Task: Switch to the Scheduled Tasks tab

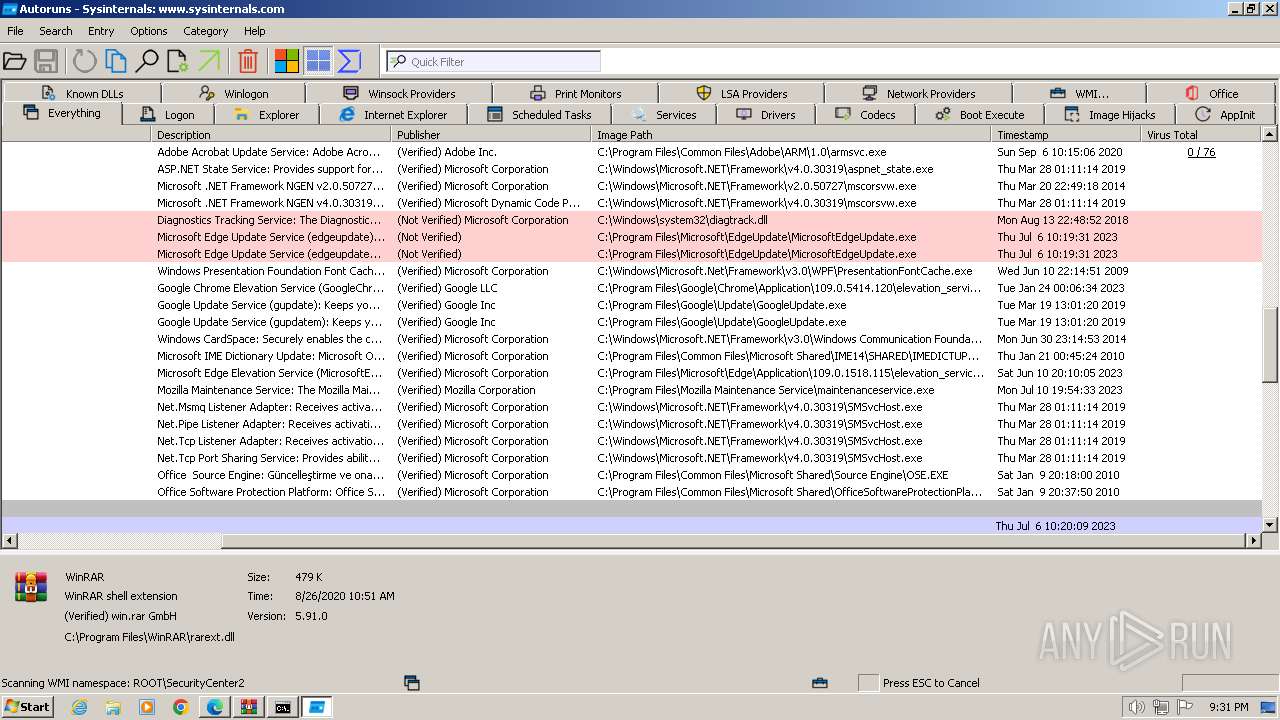Action: pyautogui.click(x=539, y=115)
